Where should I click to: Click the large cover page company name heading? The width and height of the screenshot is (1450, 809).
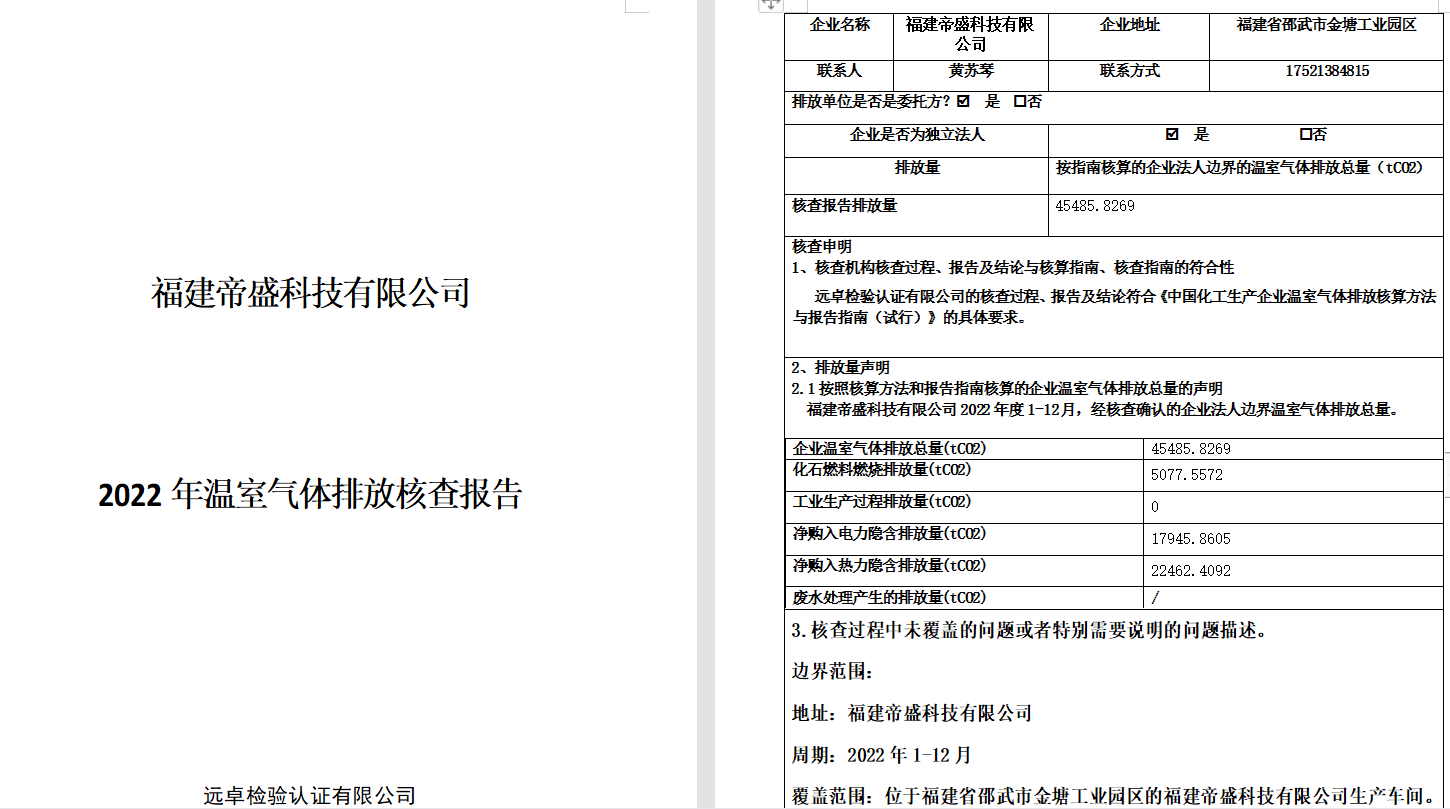[x=310, y=293]
